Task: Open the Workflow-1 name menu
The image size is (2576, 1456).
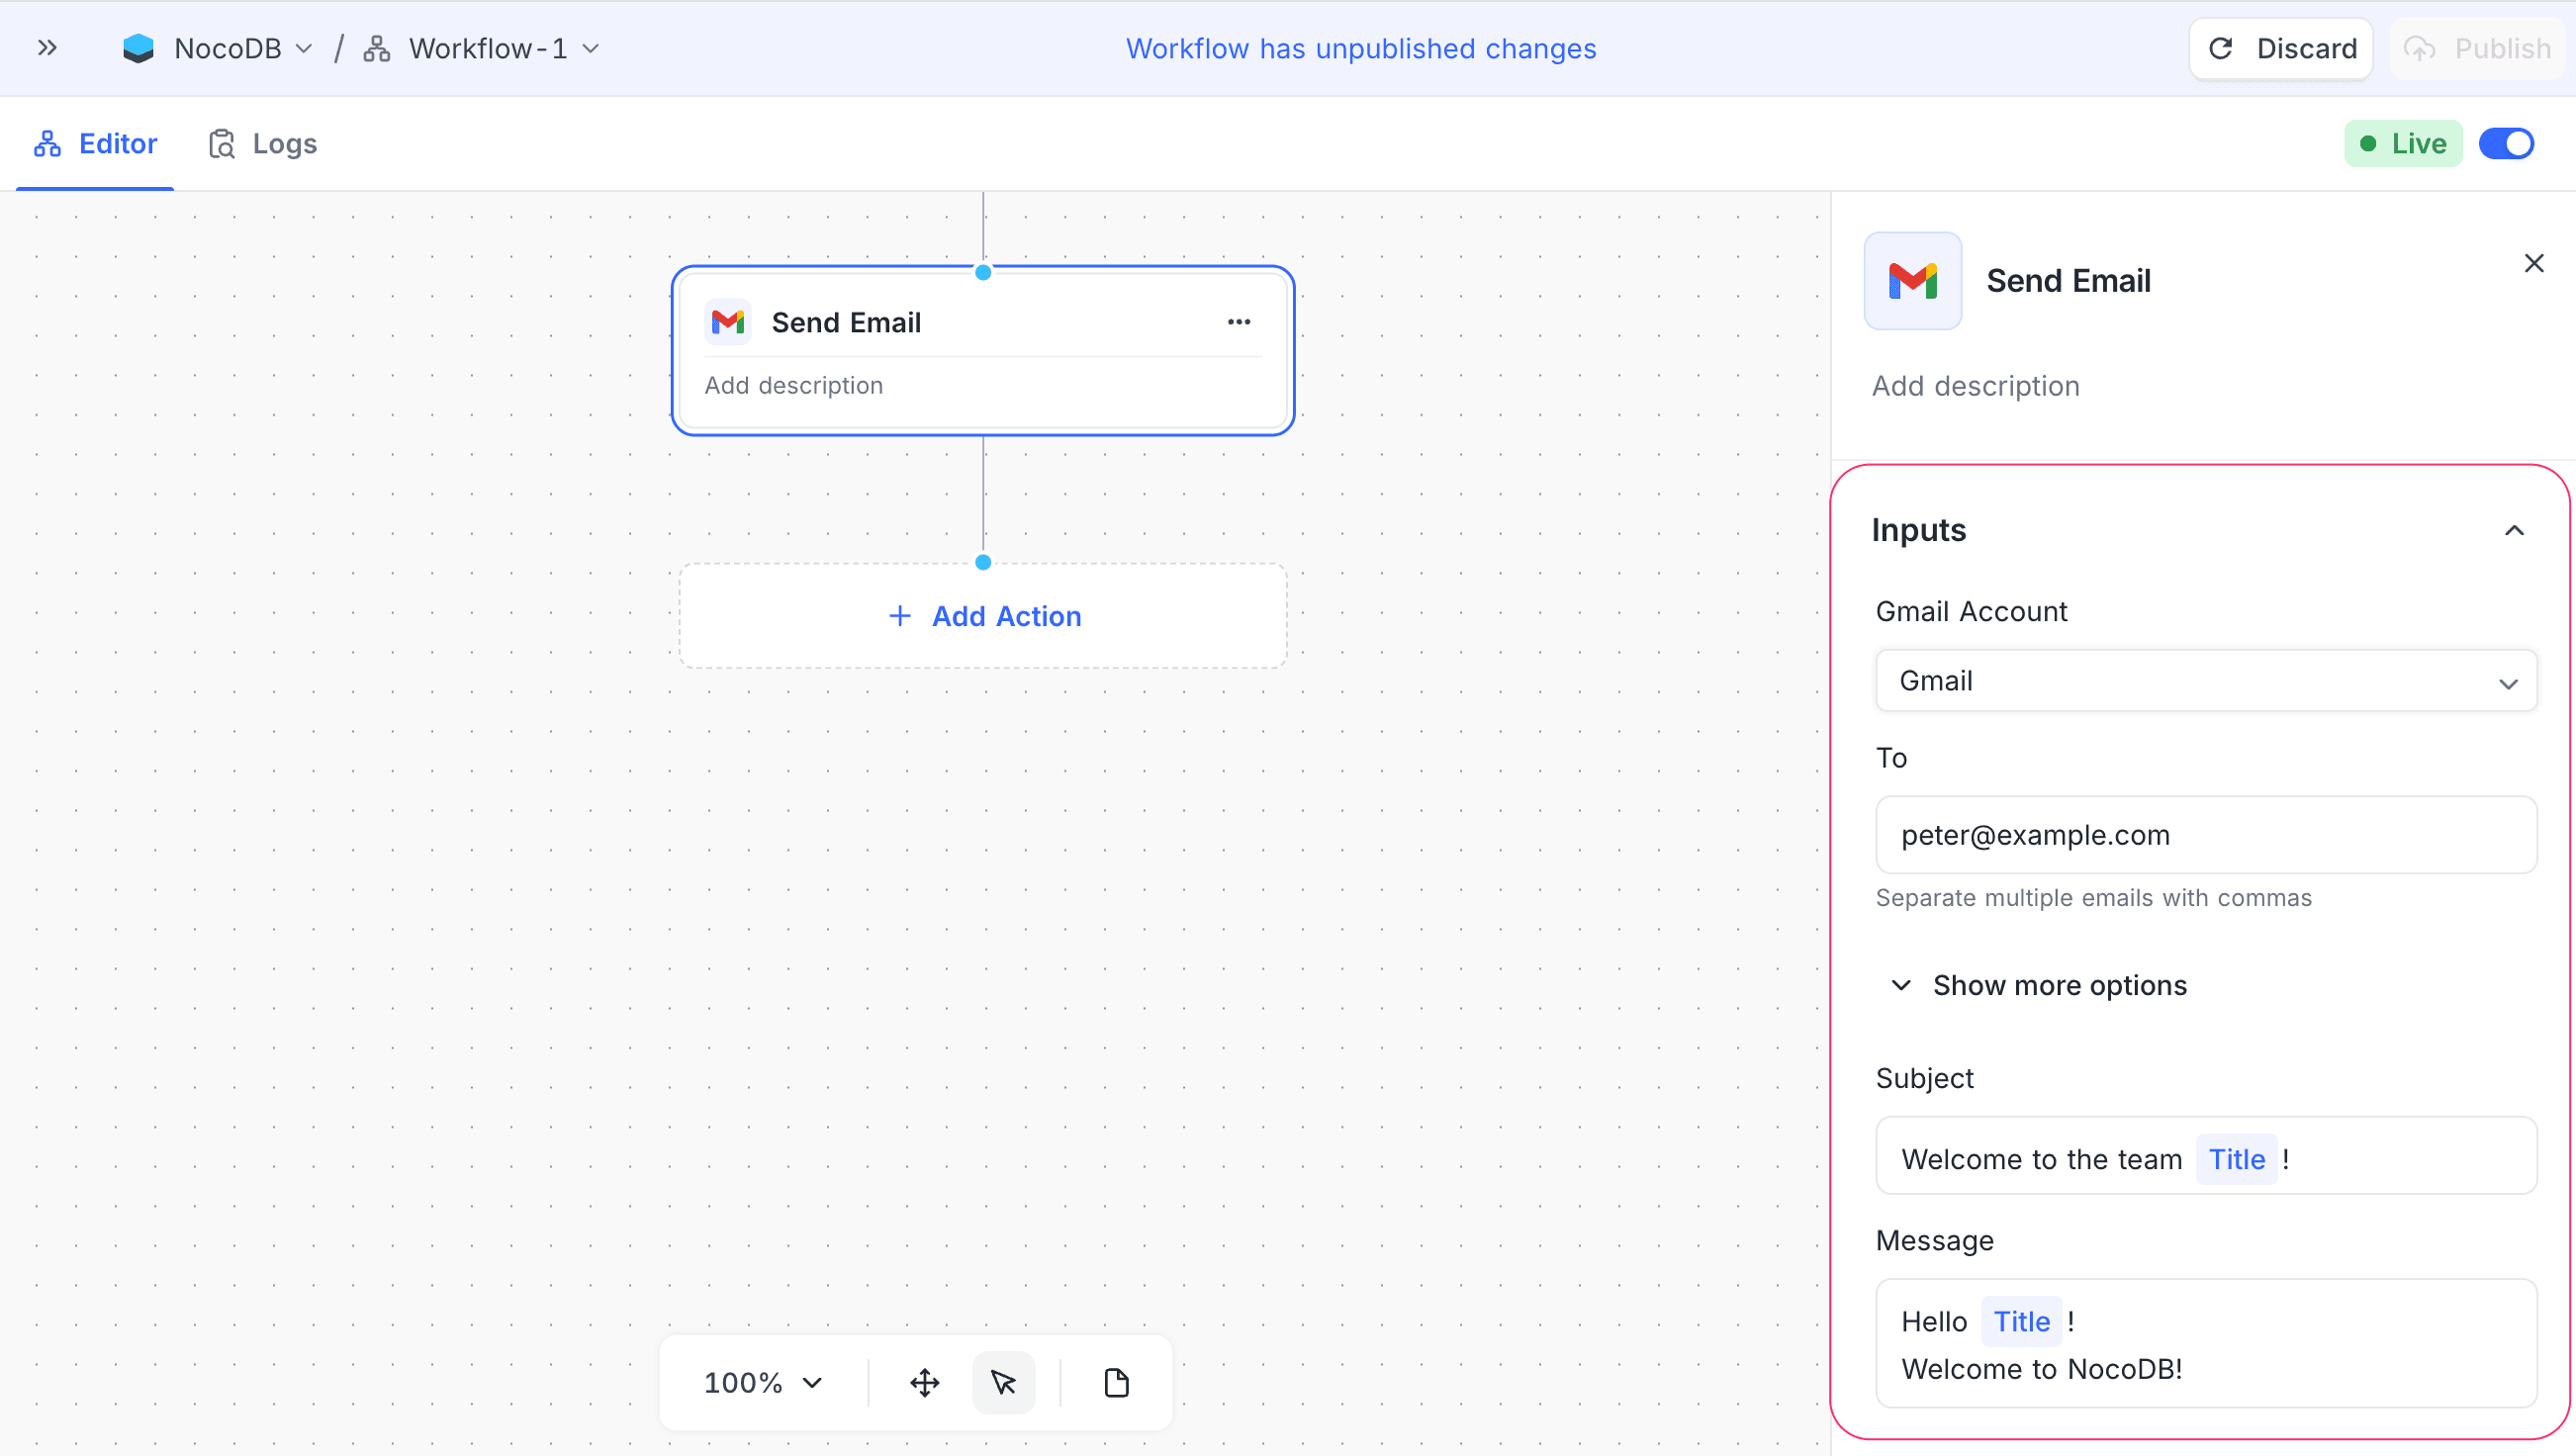Action: pos(593,48)
